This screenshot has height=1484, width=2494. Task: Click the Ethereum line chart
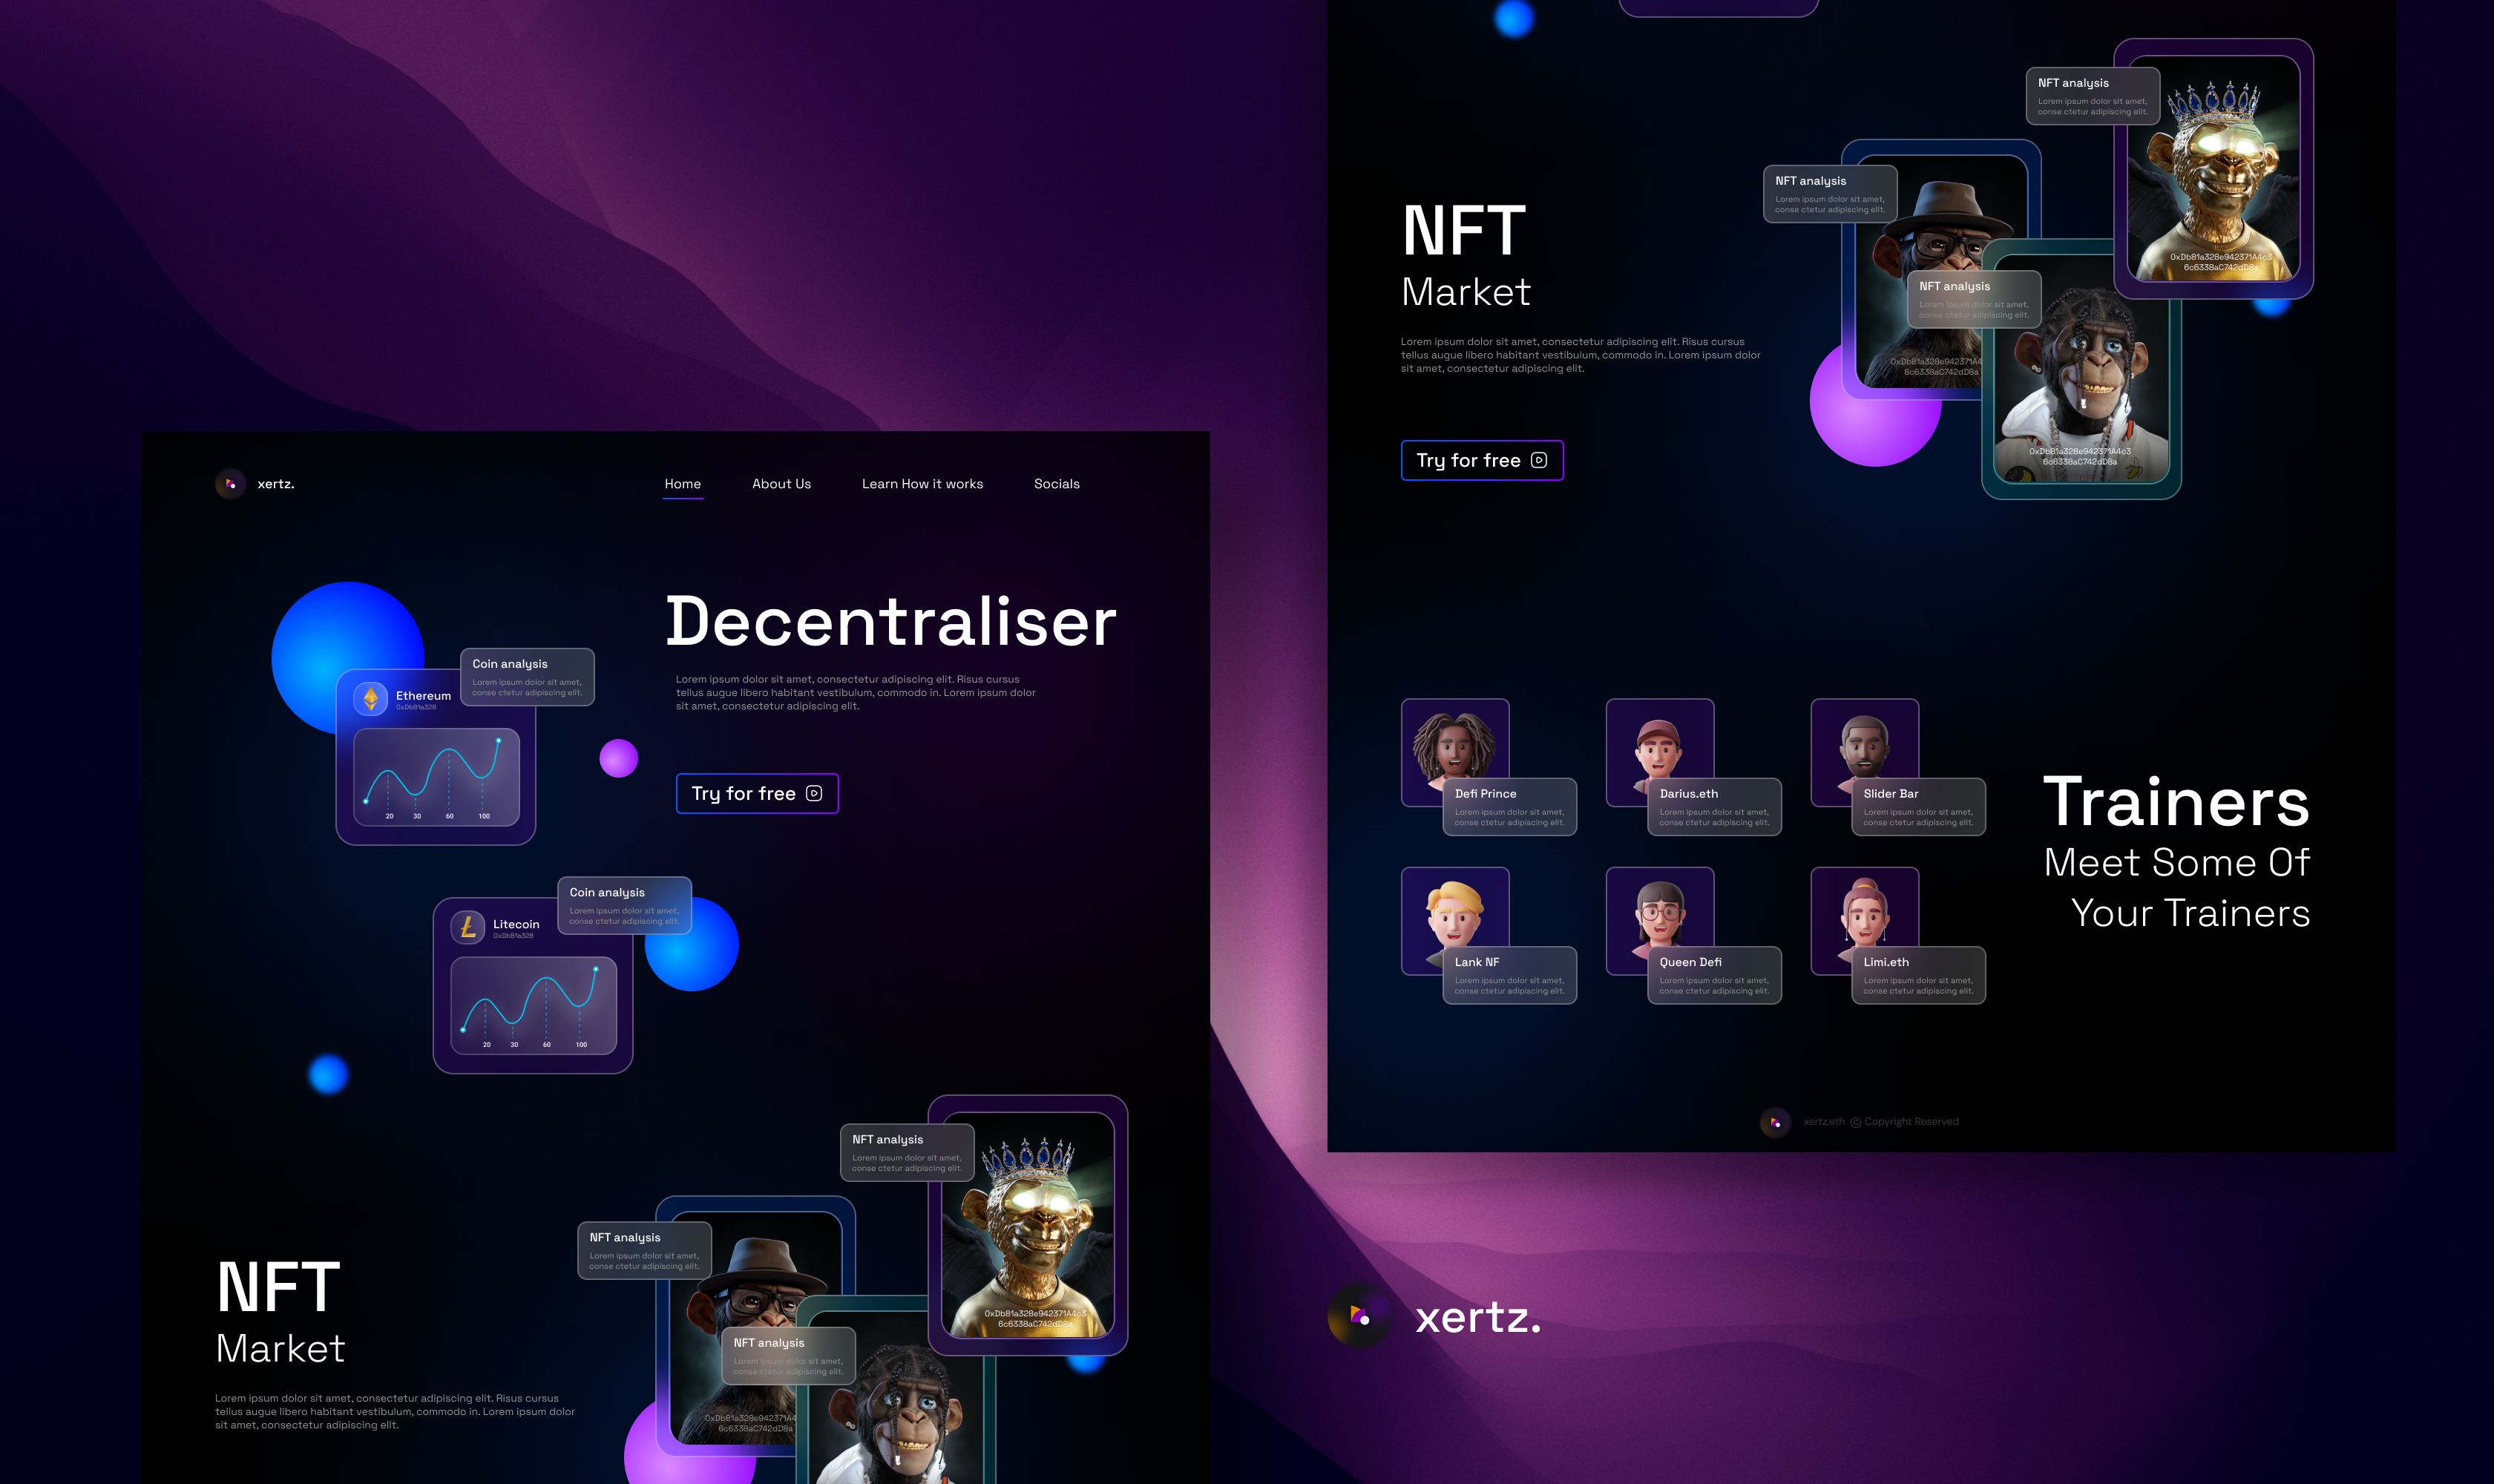(436, 777)
